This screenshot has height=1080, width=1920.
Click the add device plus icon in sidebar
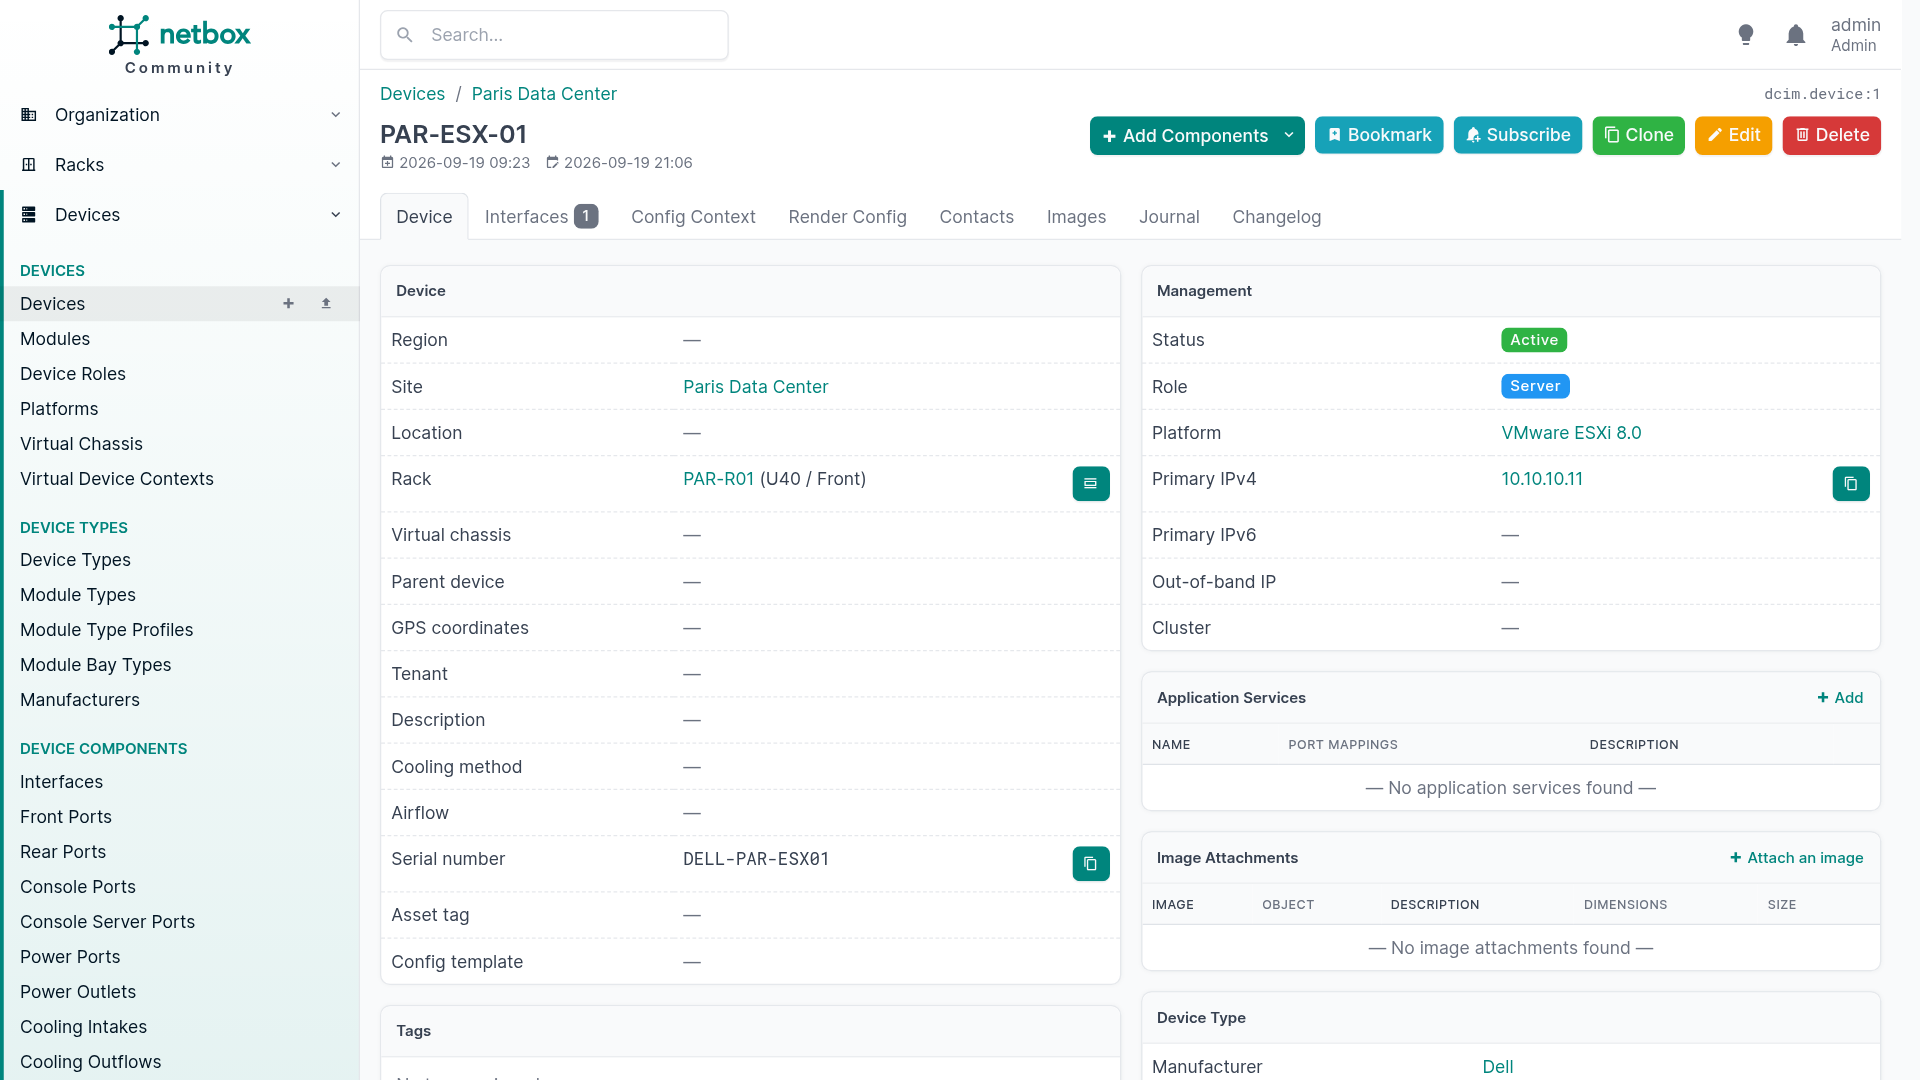[x=288, y=303]
